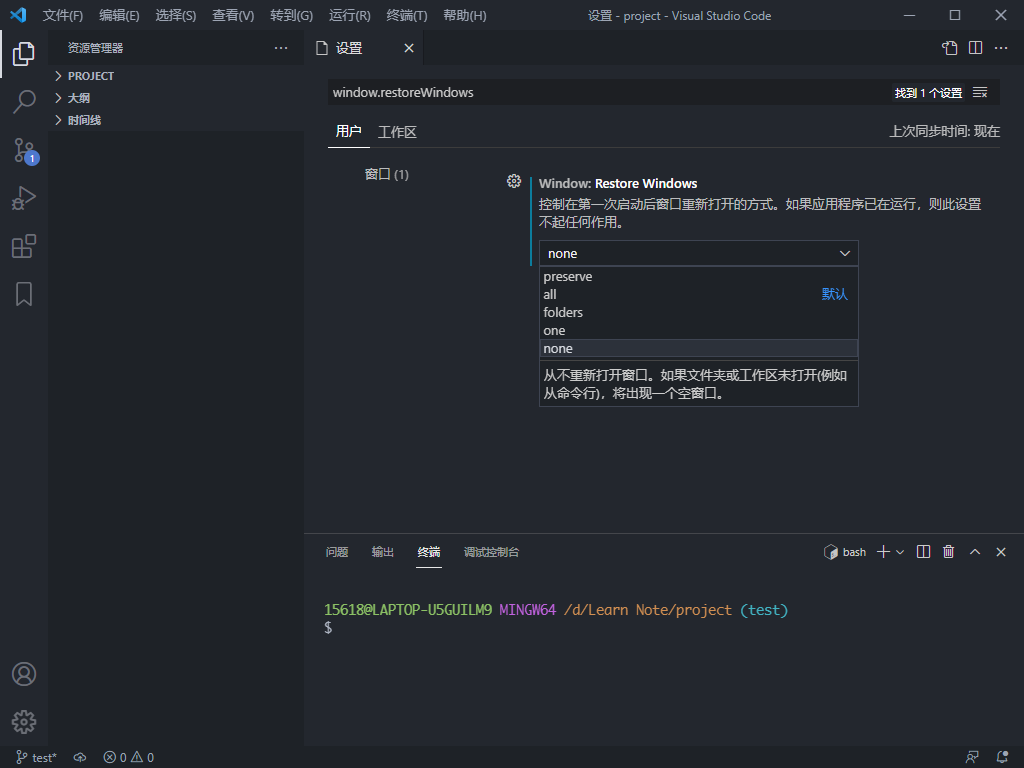
Task: Open Source Control view with badge
Action: 25,150
